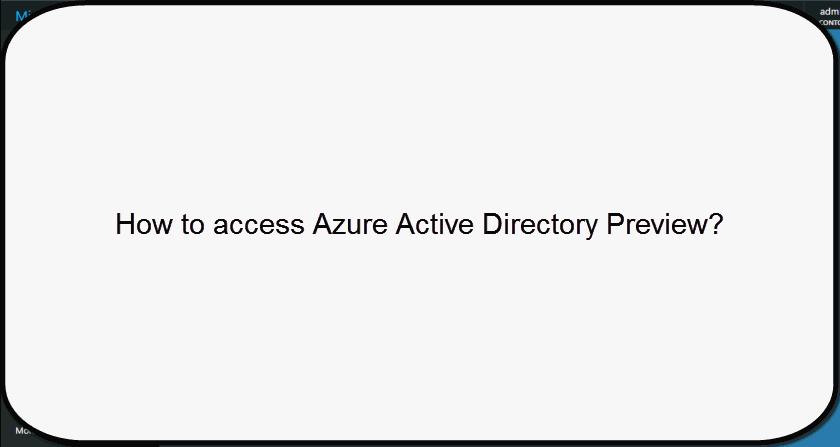840x447 pixels.
Task: Open More services in the sidebar
Action: click(x=22, y=430)
